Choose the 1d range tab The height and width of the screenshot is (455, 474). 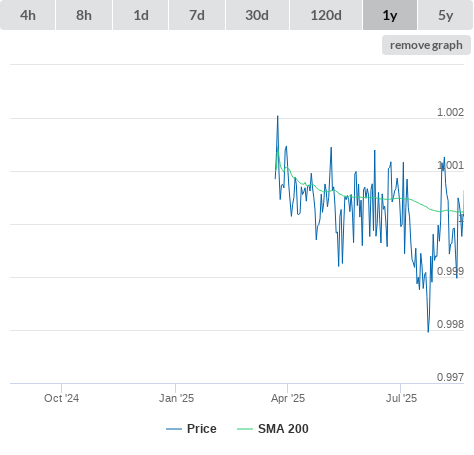(x=141, y=15)
